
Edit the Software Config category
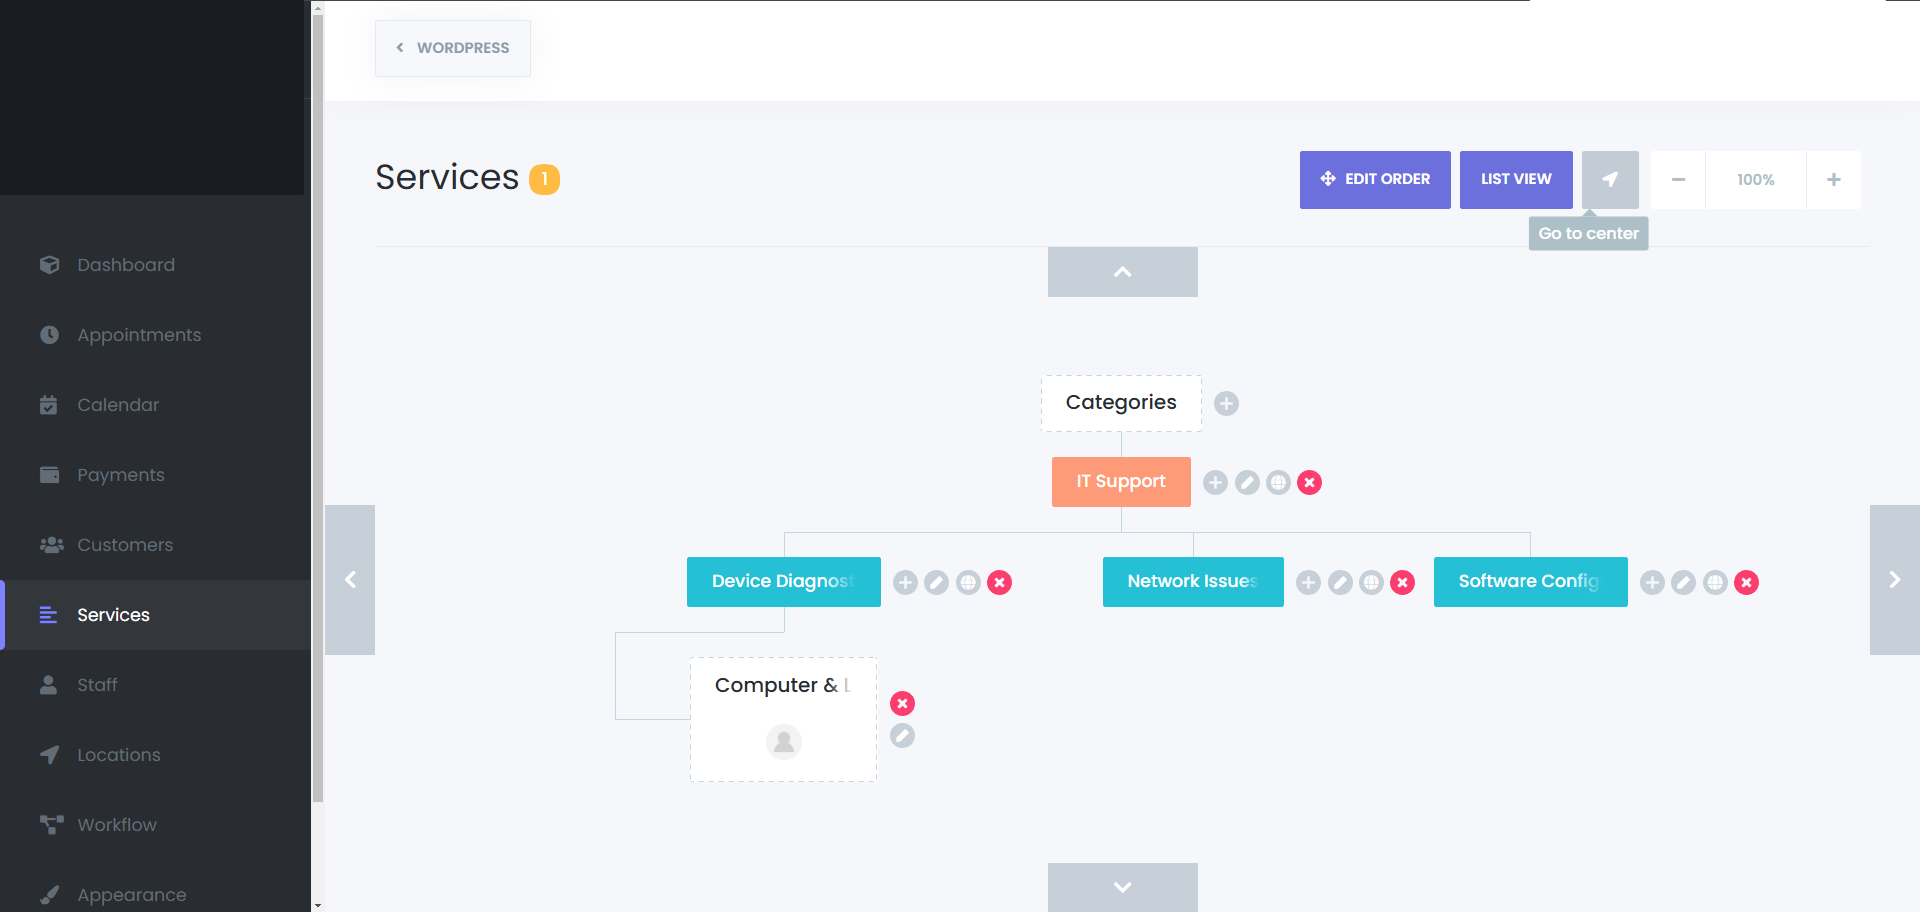[1683, 583]
